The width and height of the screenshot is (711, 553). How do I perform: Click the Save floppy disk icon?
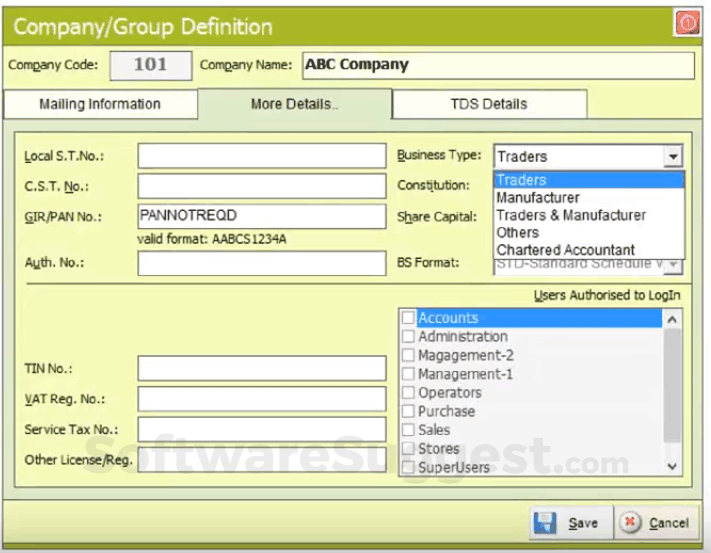545,522
